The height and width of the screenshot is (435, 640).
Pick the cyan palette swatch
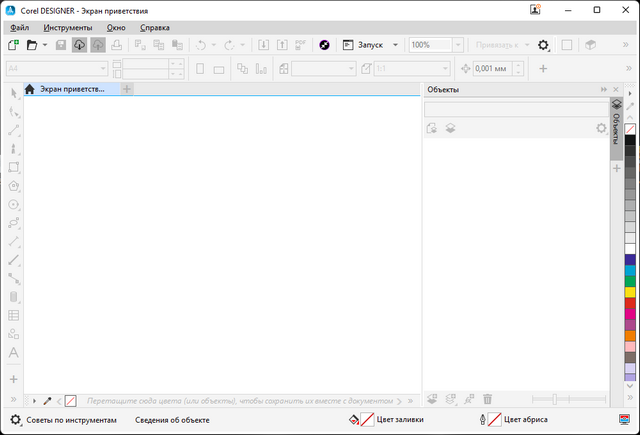coord(630,270)
